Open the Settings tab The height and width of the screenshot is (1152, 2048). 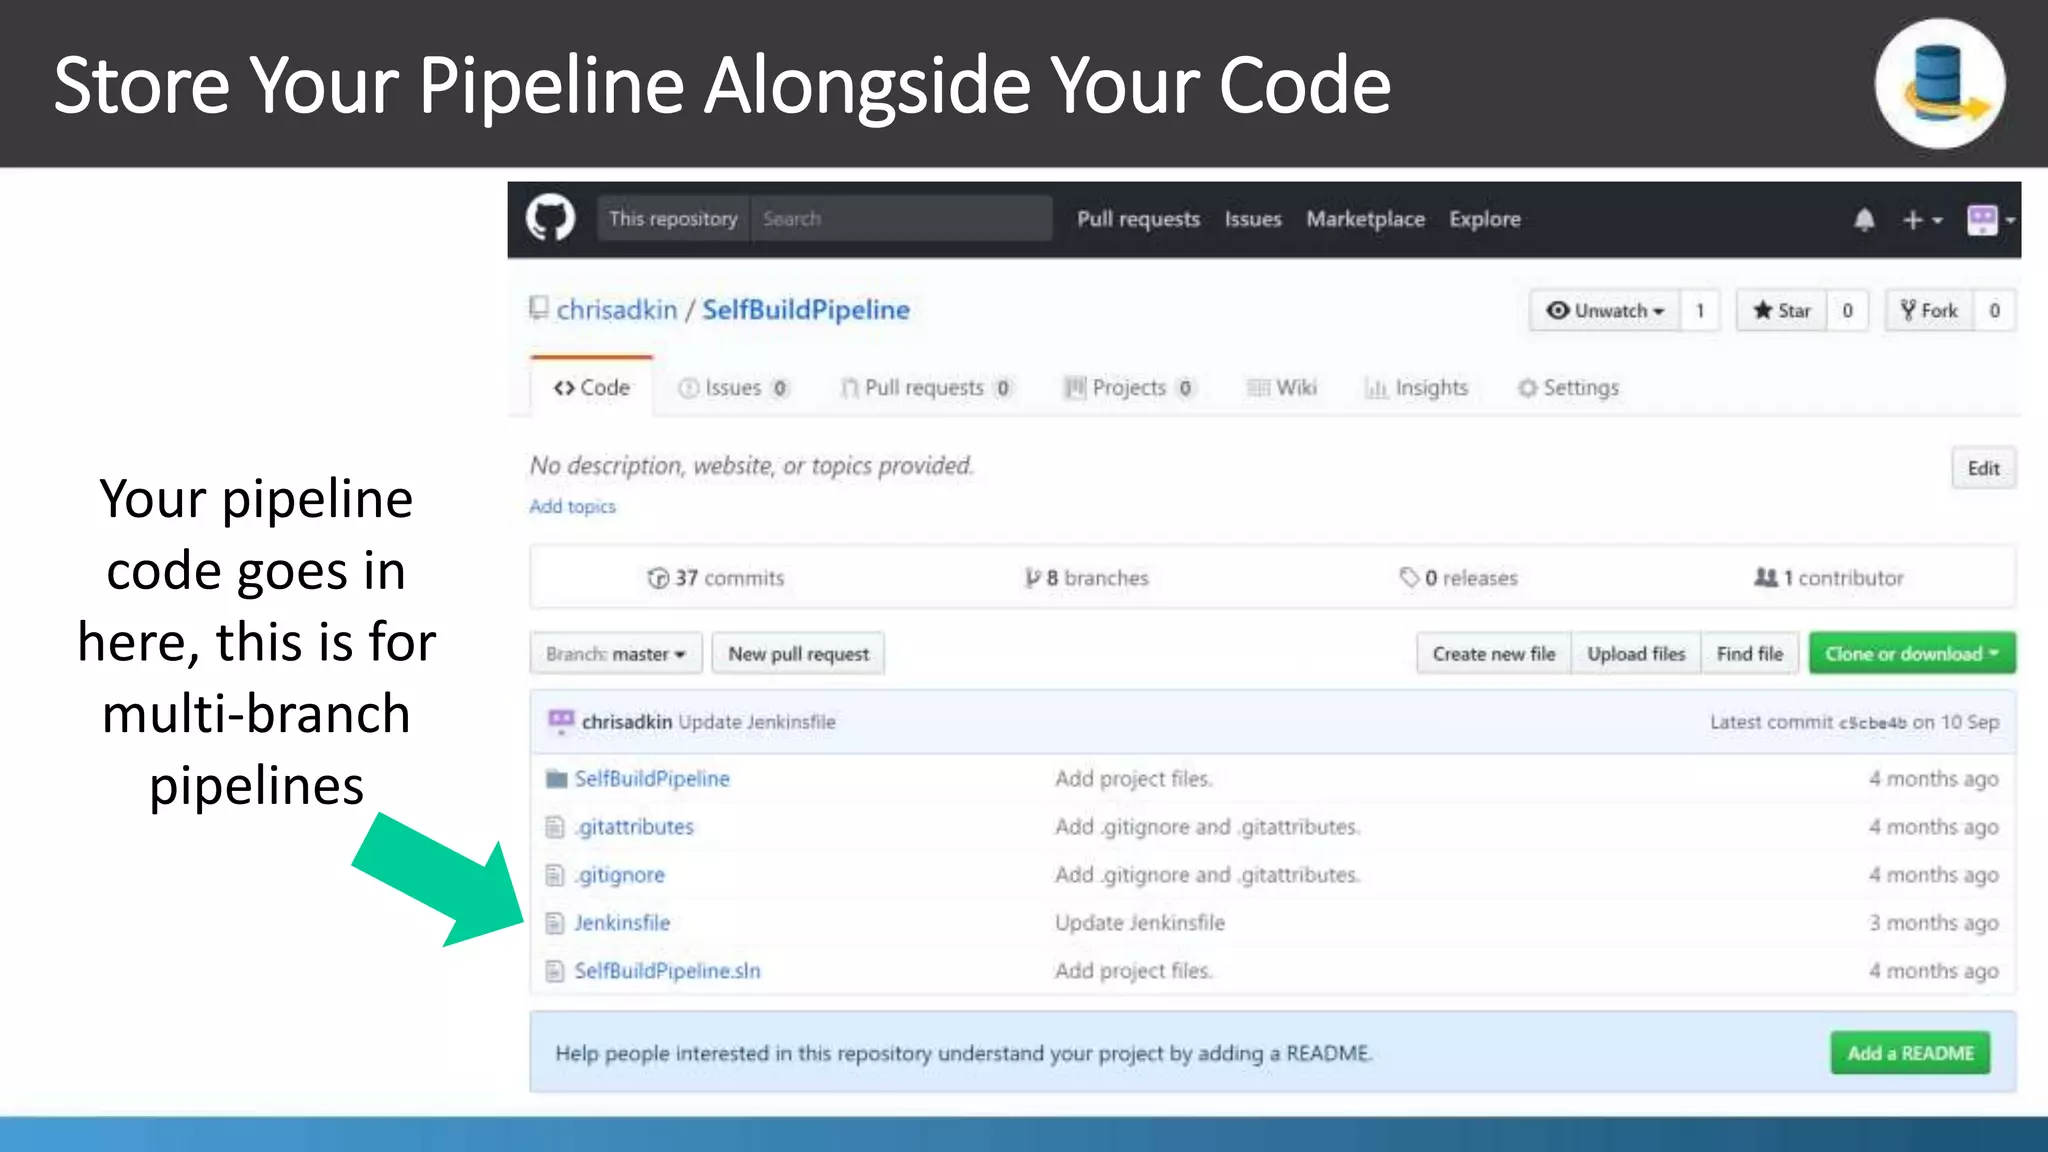click(1568, 388)
